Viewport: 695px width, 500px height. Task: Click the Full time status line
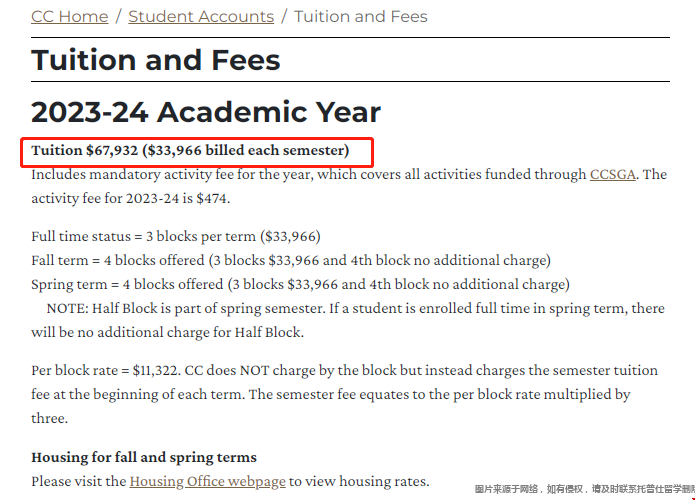176,236
